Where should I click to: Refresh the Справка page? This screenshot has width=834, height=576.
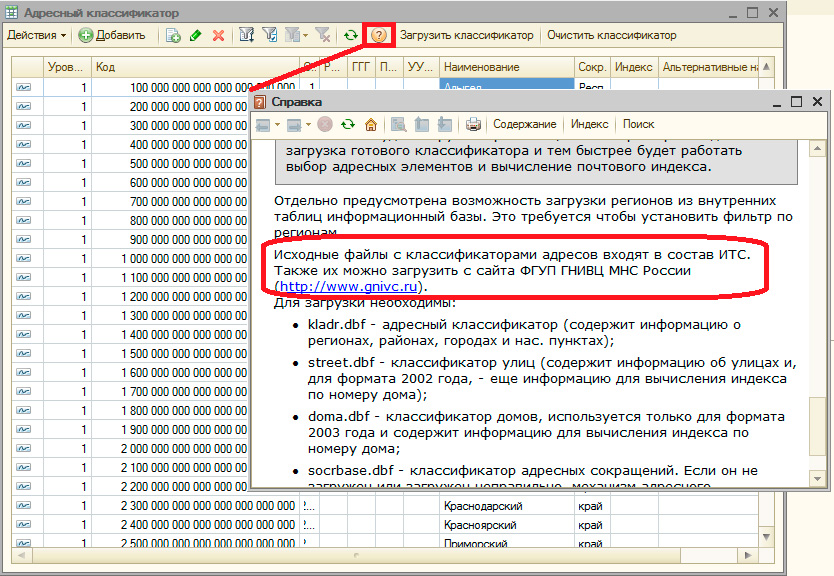pos(348,124)
